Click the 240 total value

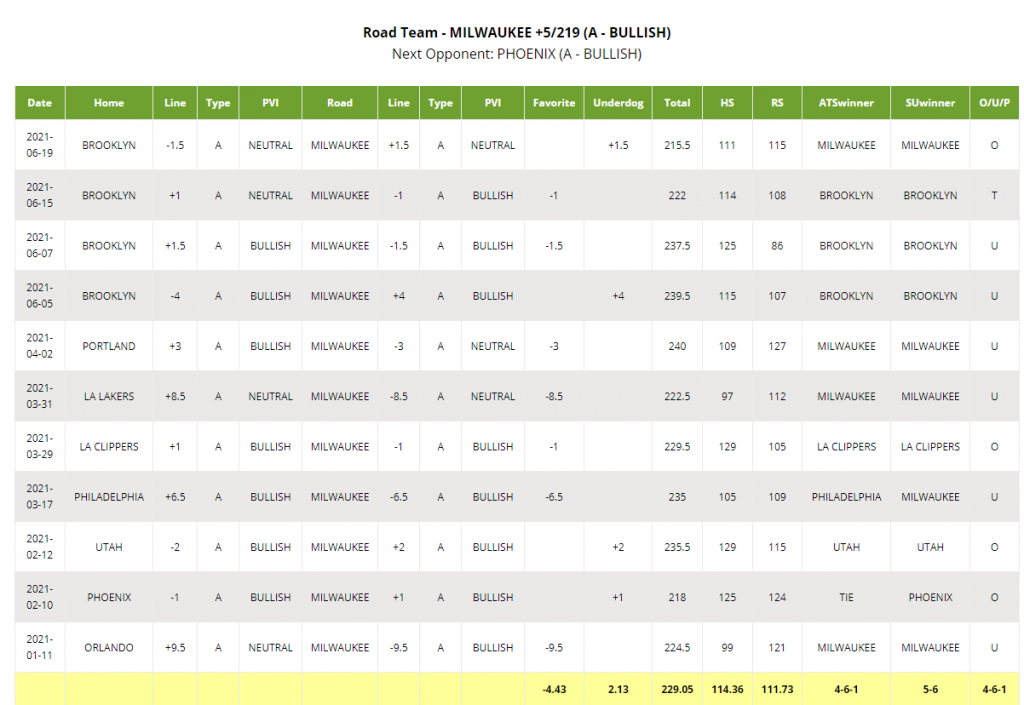click(x=677, y=346)
